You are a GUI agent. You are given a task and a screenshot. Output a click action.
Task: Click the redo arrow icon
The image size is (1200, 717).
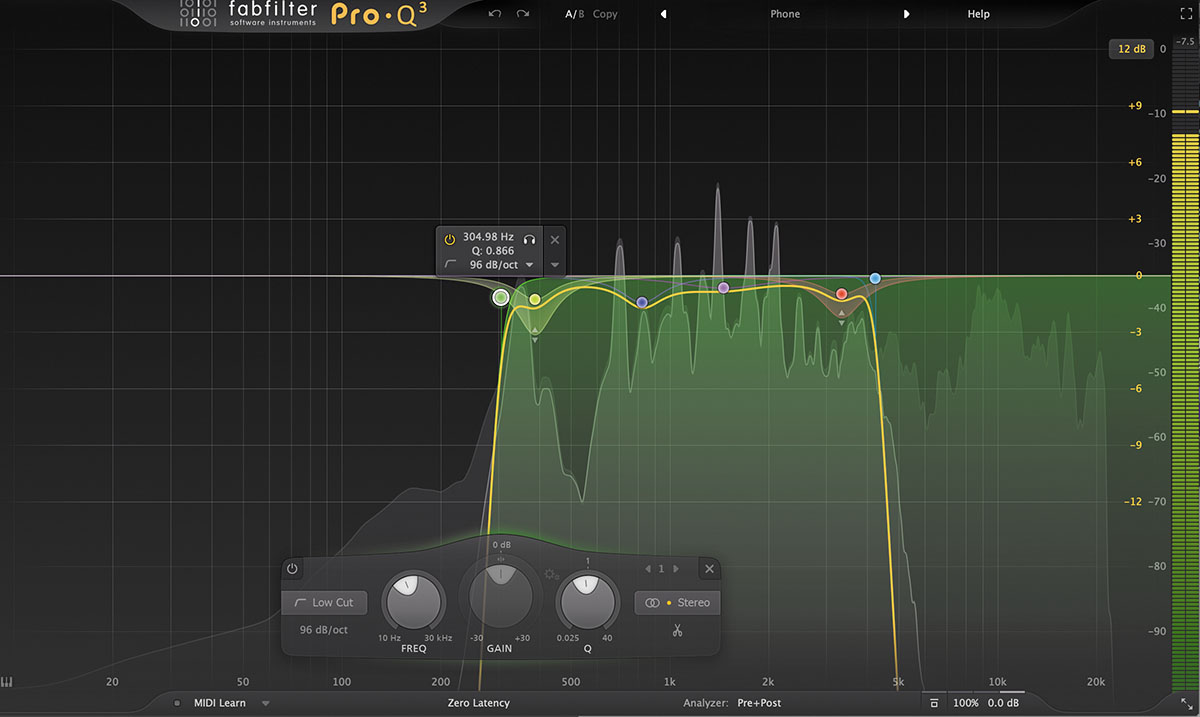522,14
